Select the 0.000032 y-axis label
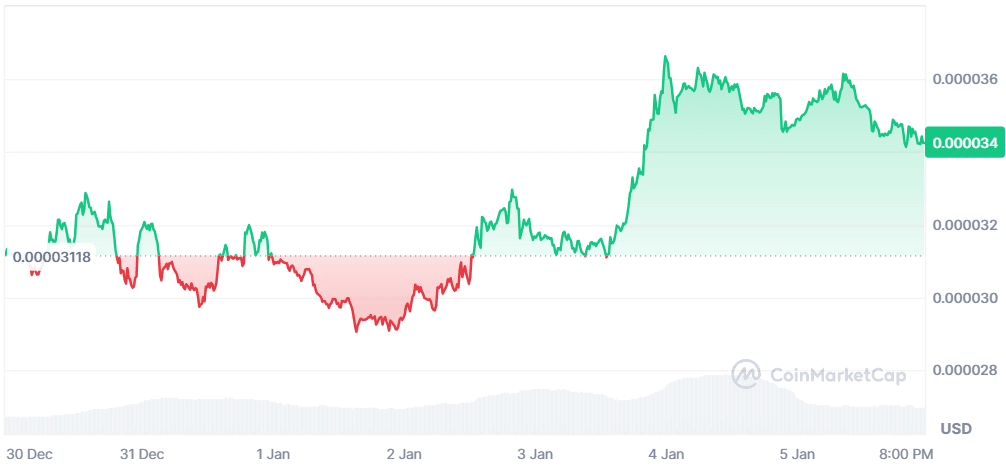 point(965,225)
